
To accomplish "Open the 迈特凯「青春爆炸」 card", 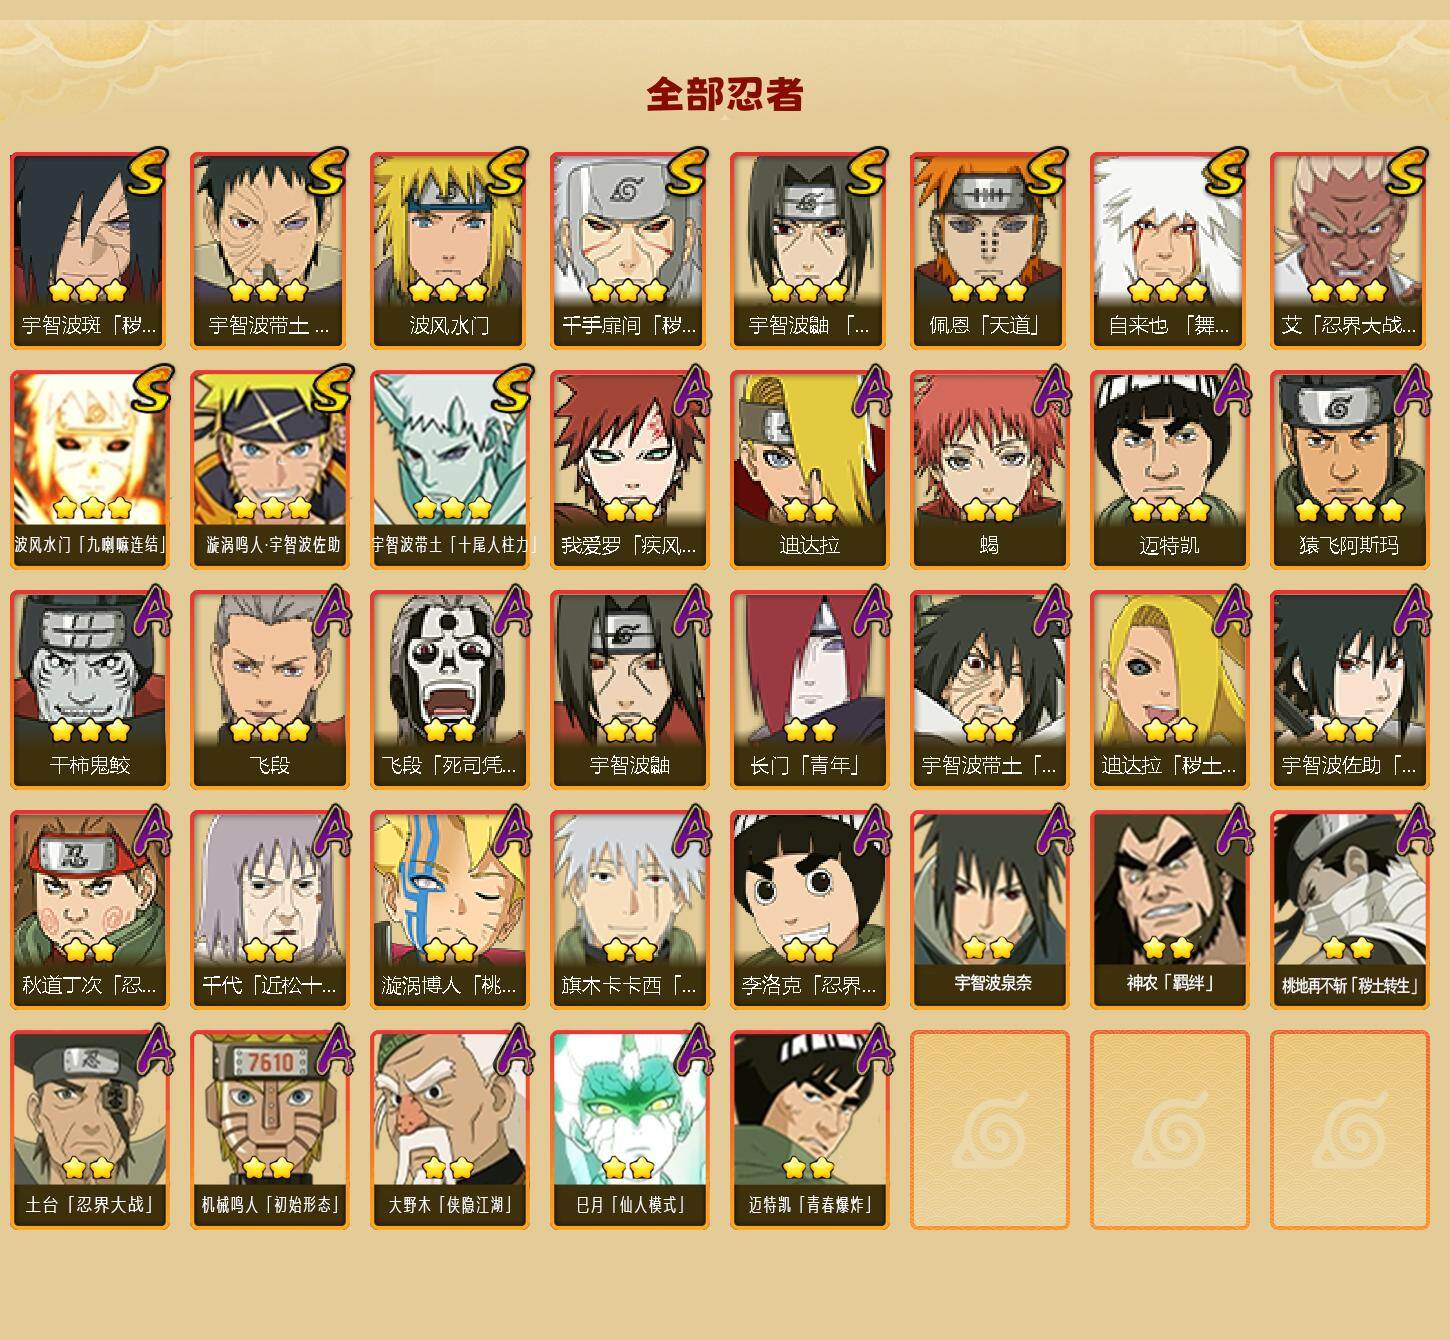I will pos(809,1130).
